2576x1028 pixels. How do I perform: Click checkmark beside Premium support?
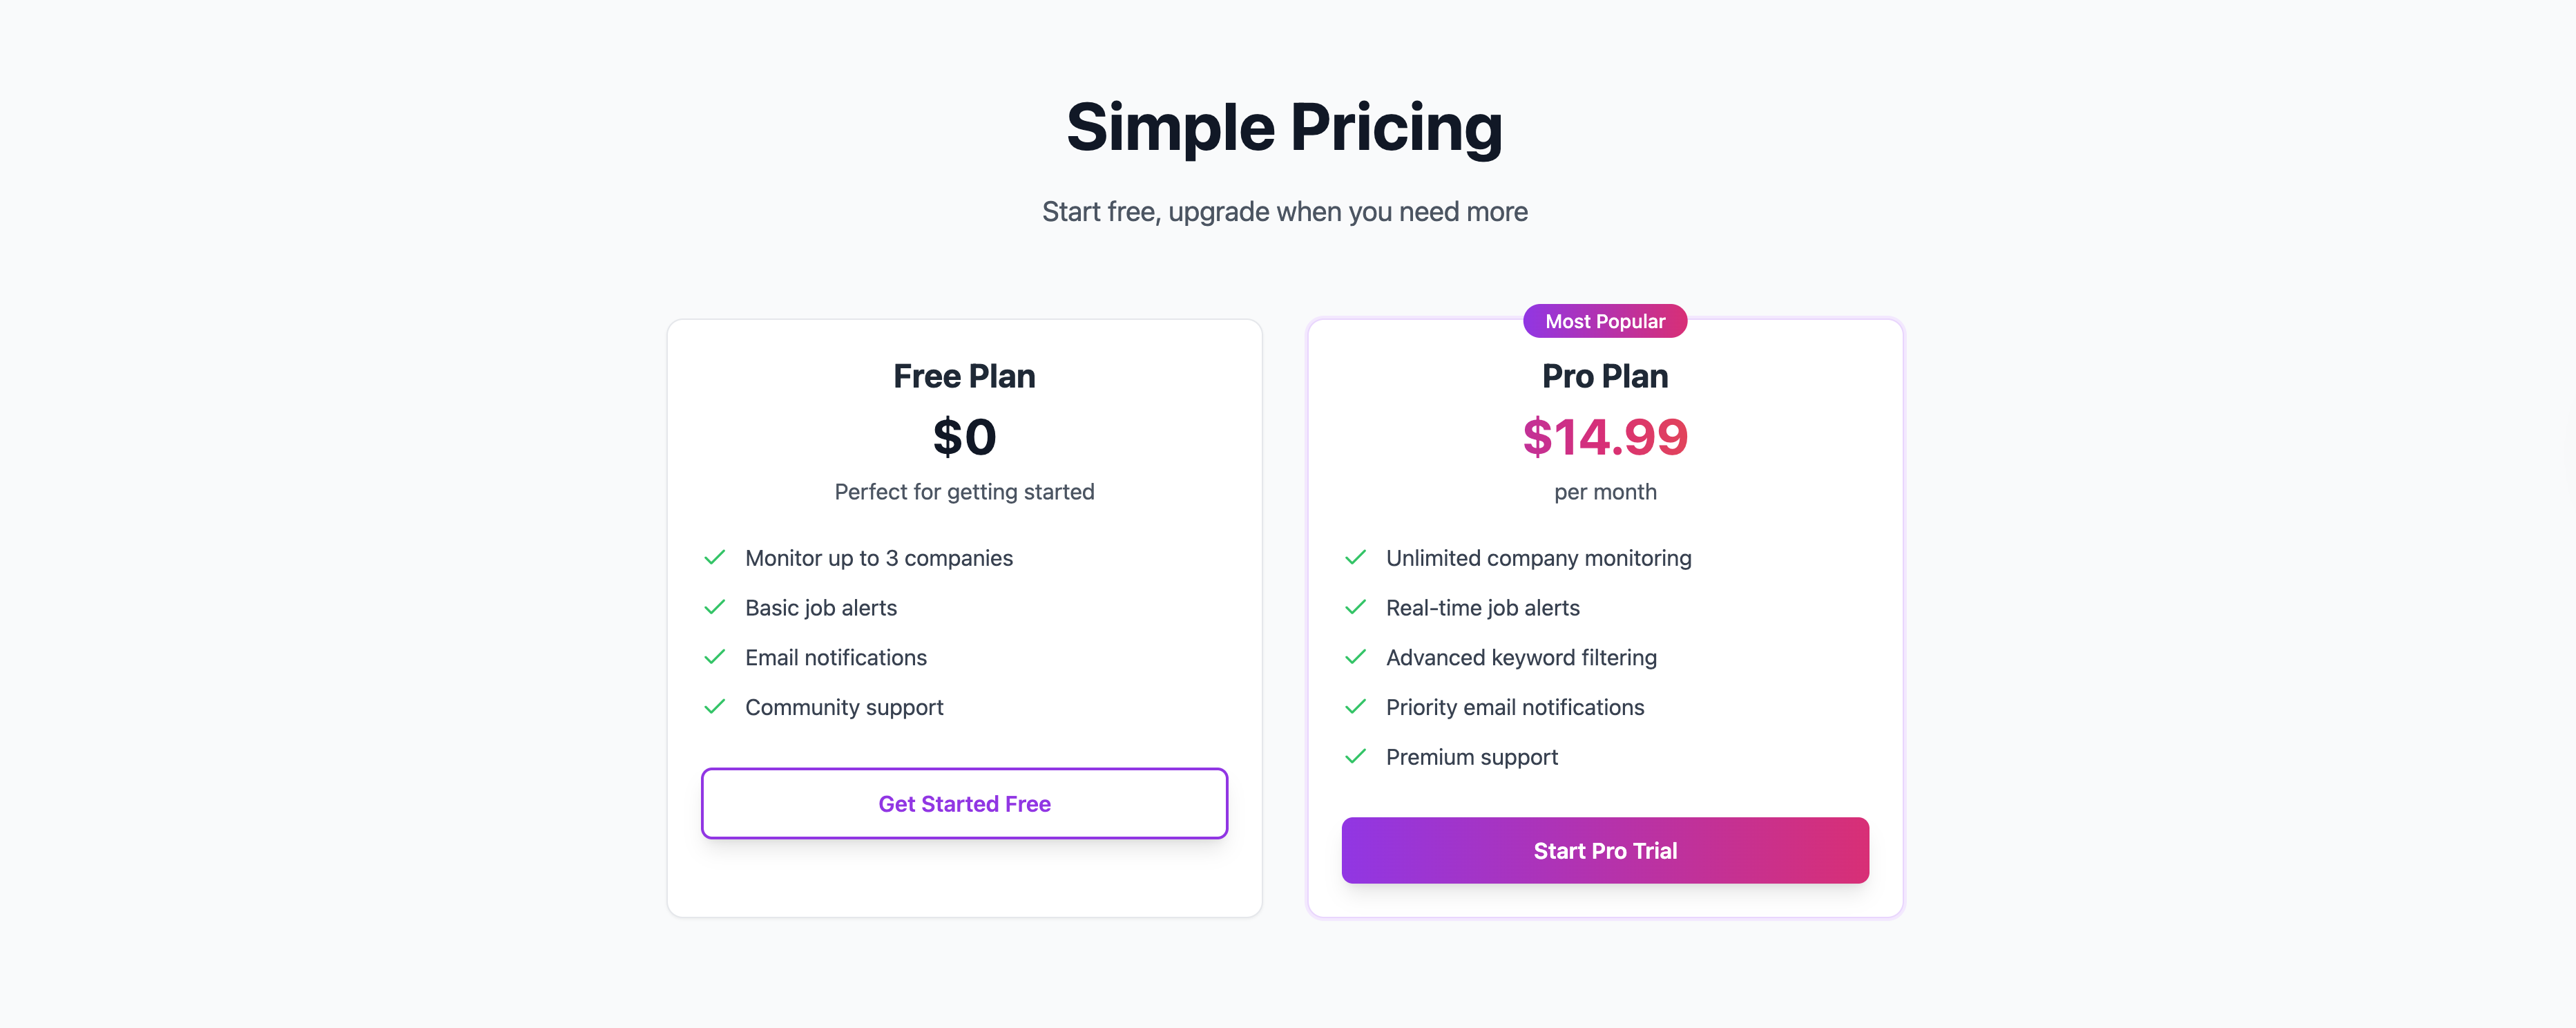[1355, 757]
